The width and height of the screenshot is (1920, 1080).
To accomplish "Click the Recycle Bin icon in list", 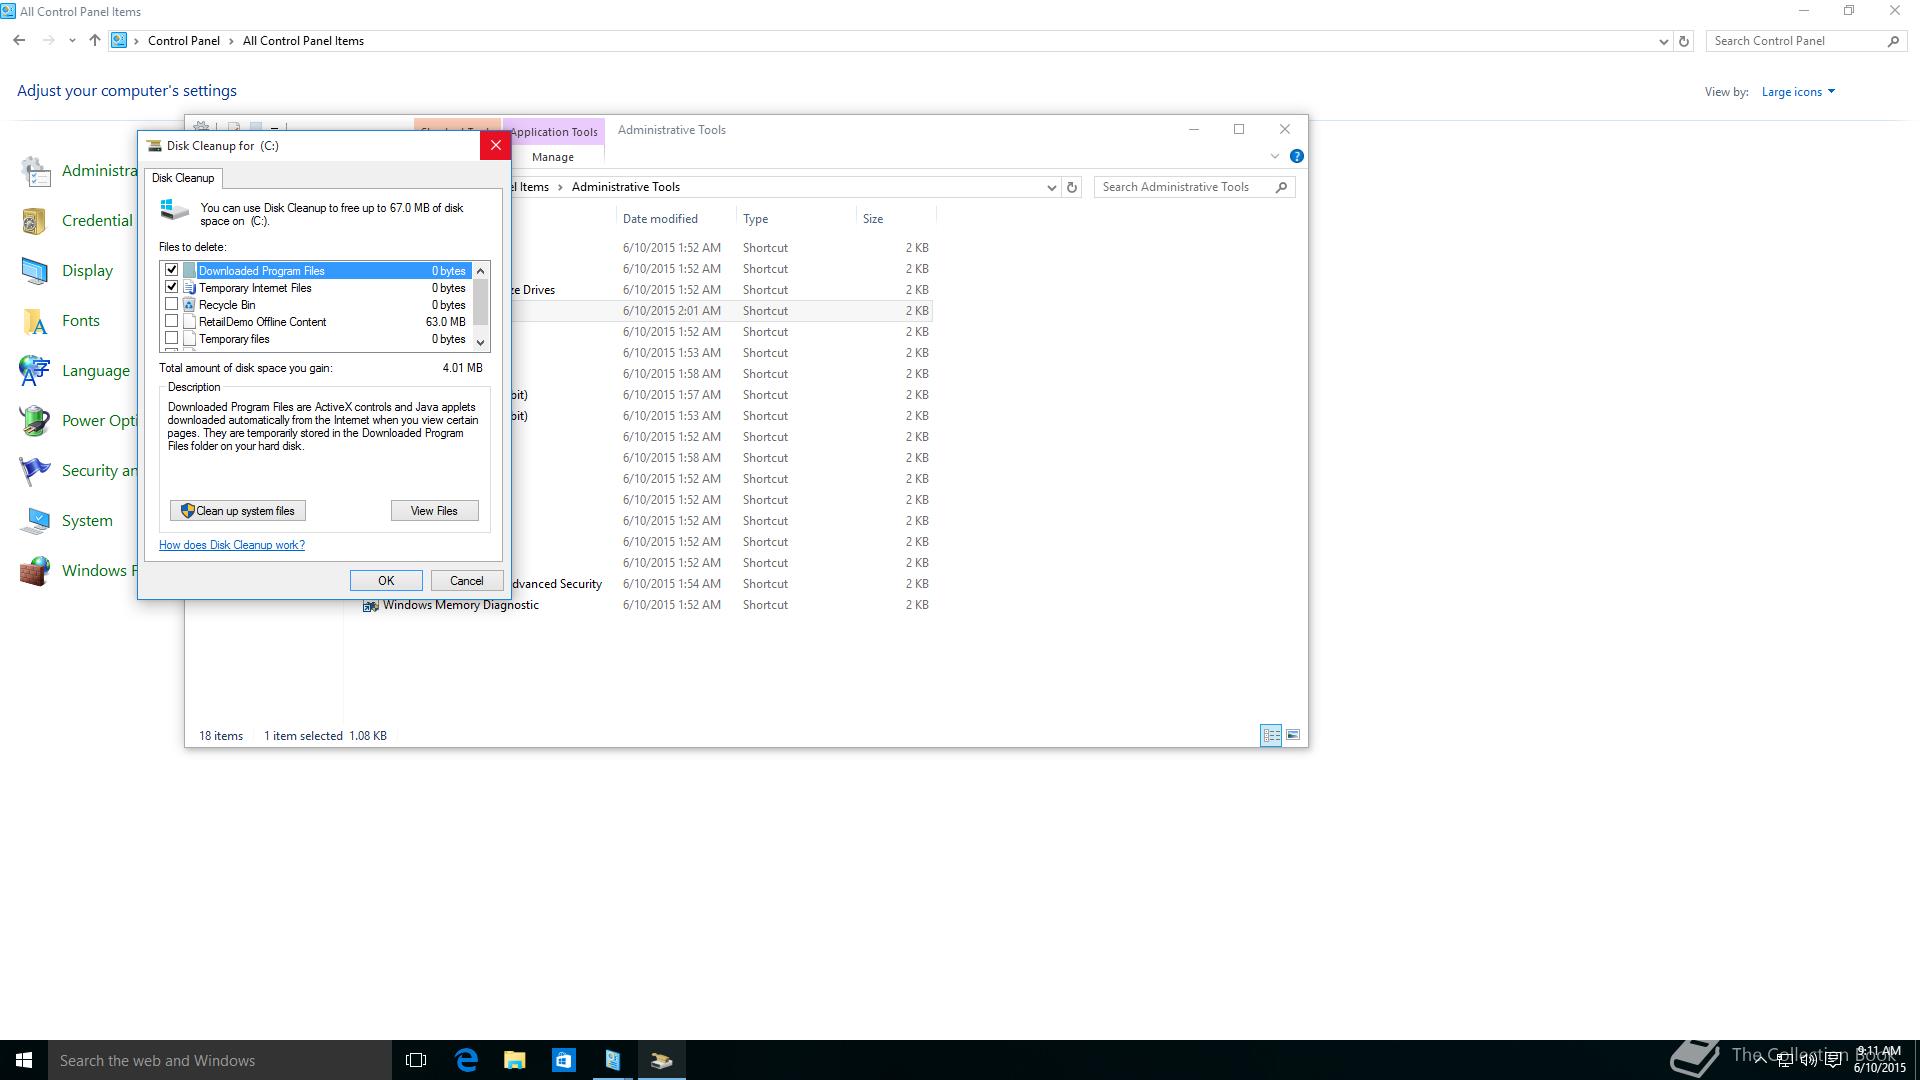I will (x=189, y=305).
